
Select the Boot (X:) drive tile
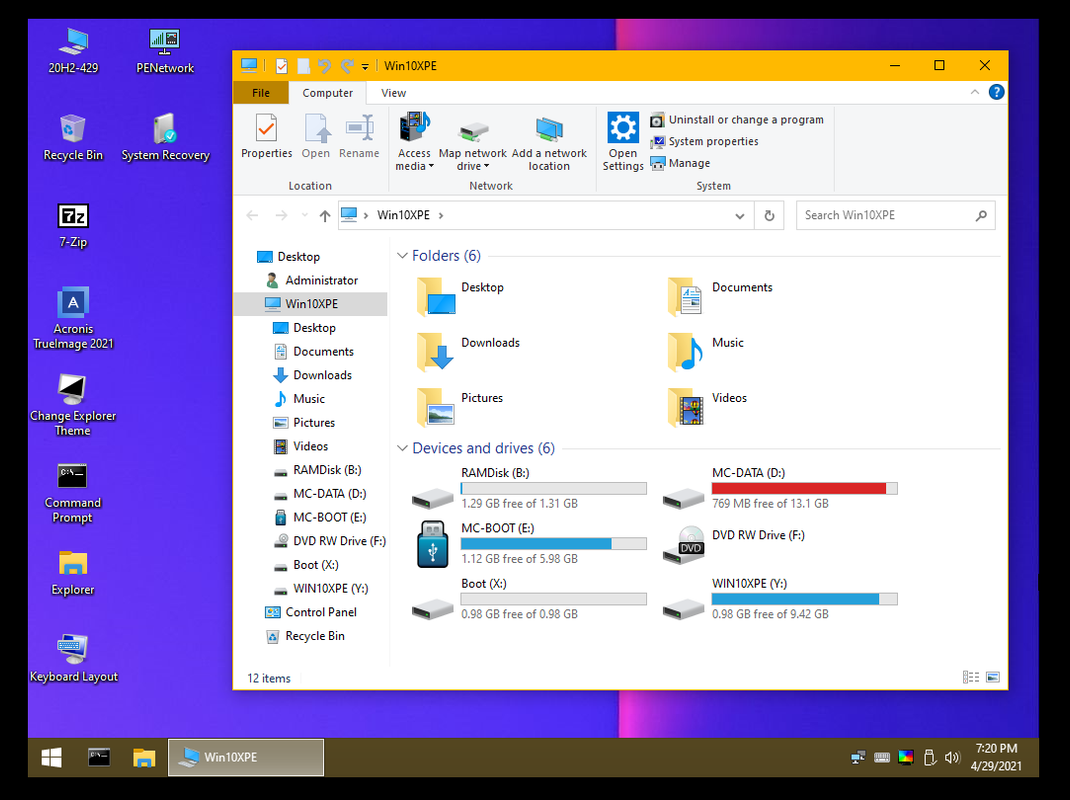pyautogui.click(x=530, y=599)
